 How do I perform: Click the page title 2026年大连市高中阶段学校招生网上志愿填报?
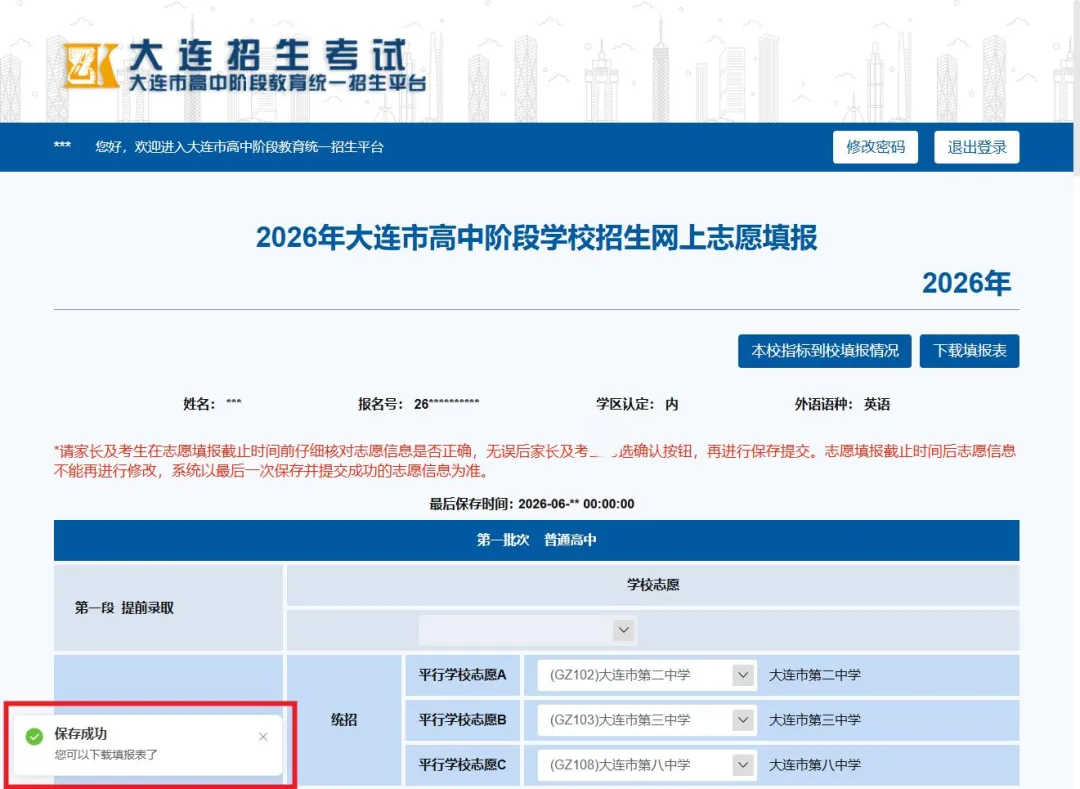click(x=537, y=238)
